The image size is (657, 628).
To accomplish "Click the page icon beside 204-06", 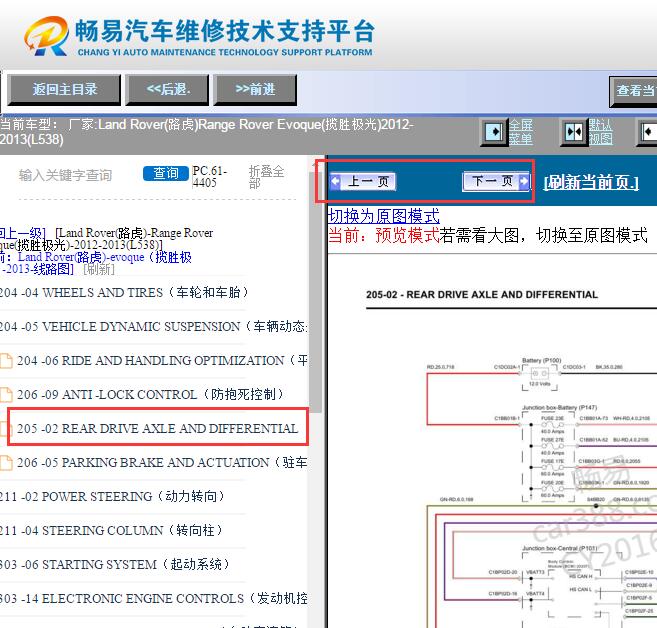I will 6,360.
